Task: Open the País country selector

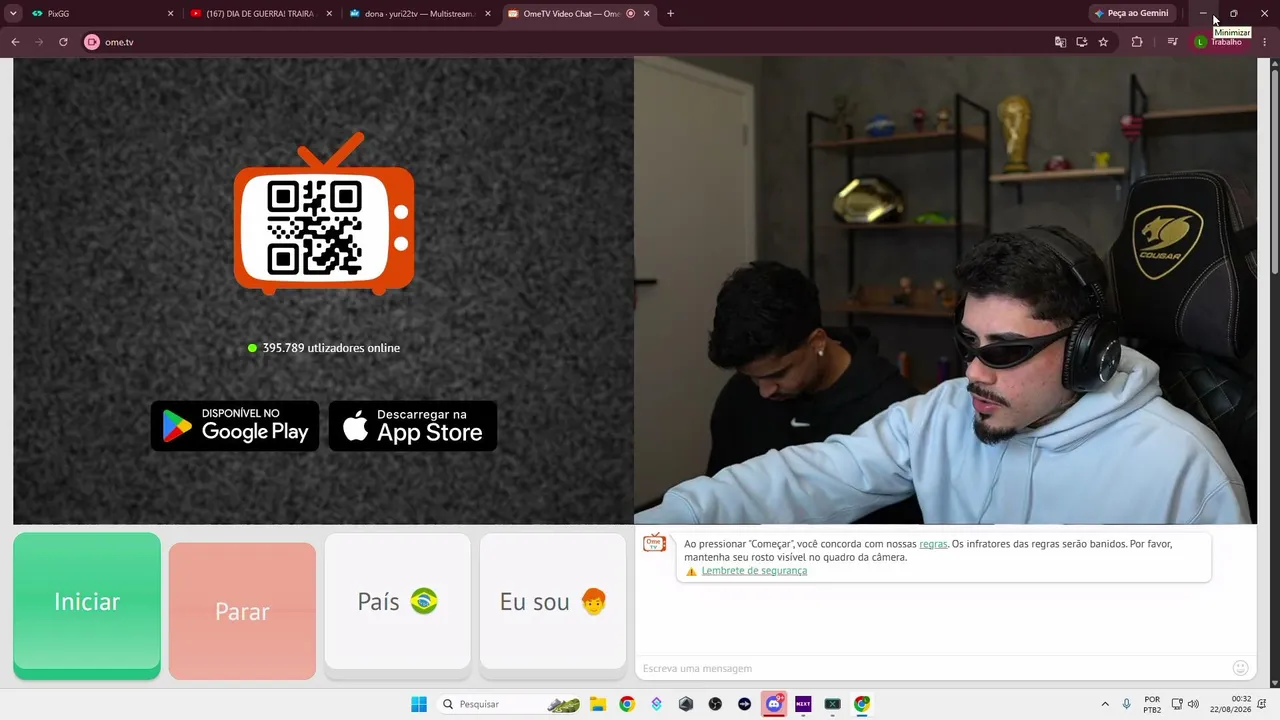Action: [x=397, y=601]
